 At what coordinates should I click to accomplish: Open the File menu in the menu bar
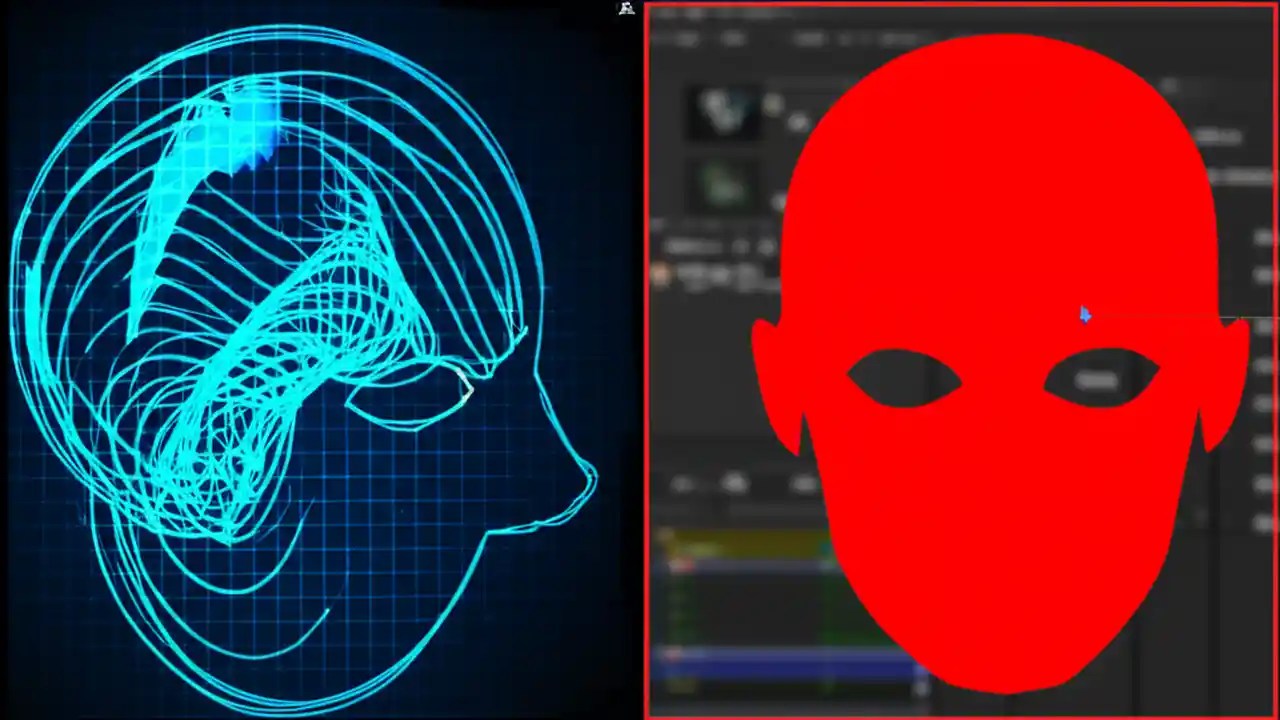click(x=665, y=12)
